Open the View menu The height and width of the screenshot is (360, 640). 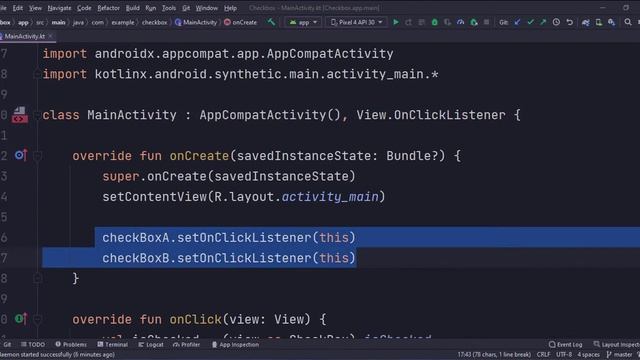(x=35, y=8)
